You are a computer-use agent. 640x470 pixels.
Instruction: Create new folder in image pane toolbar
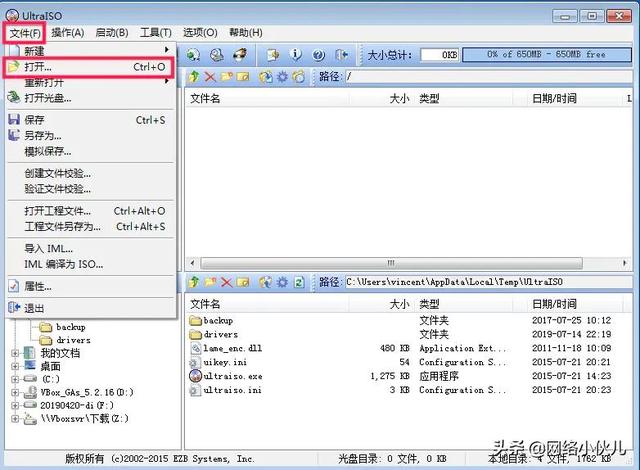[226, 76]
